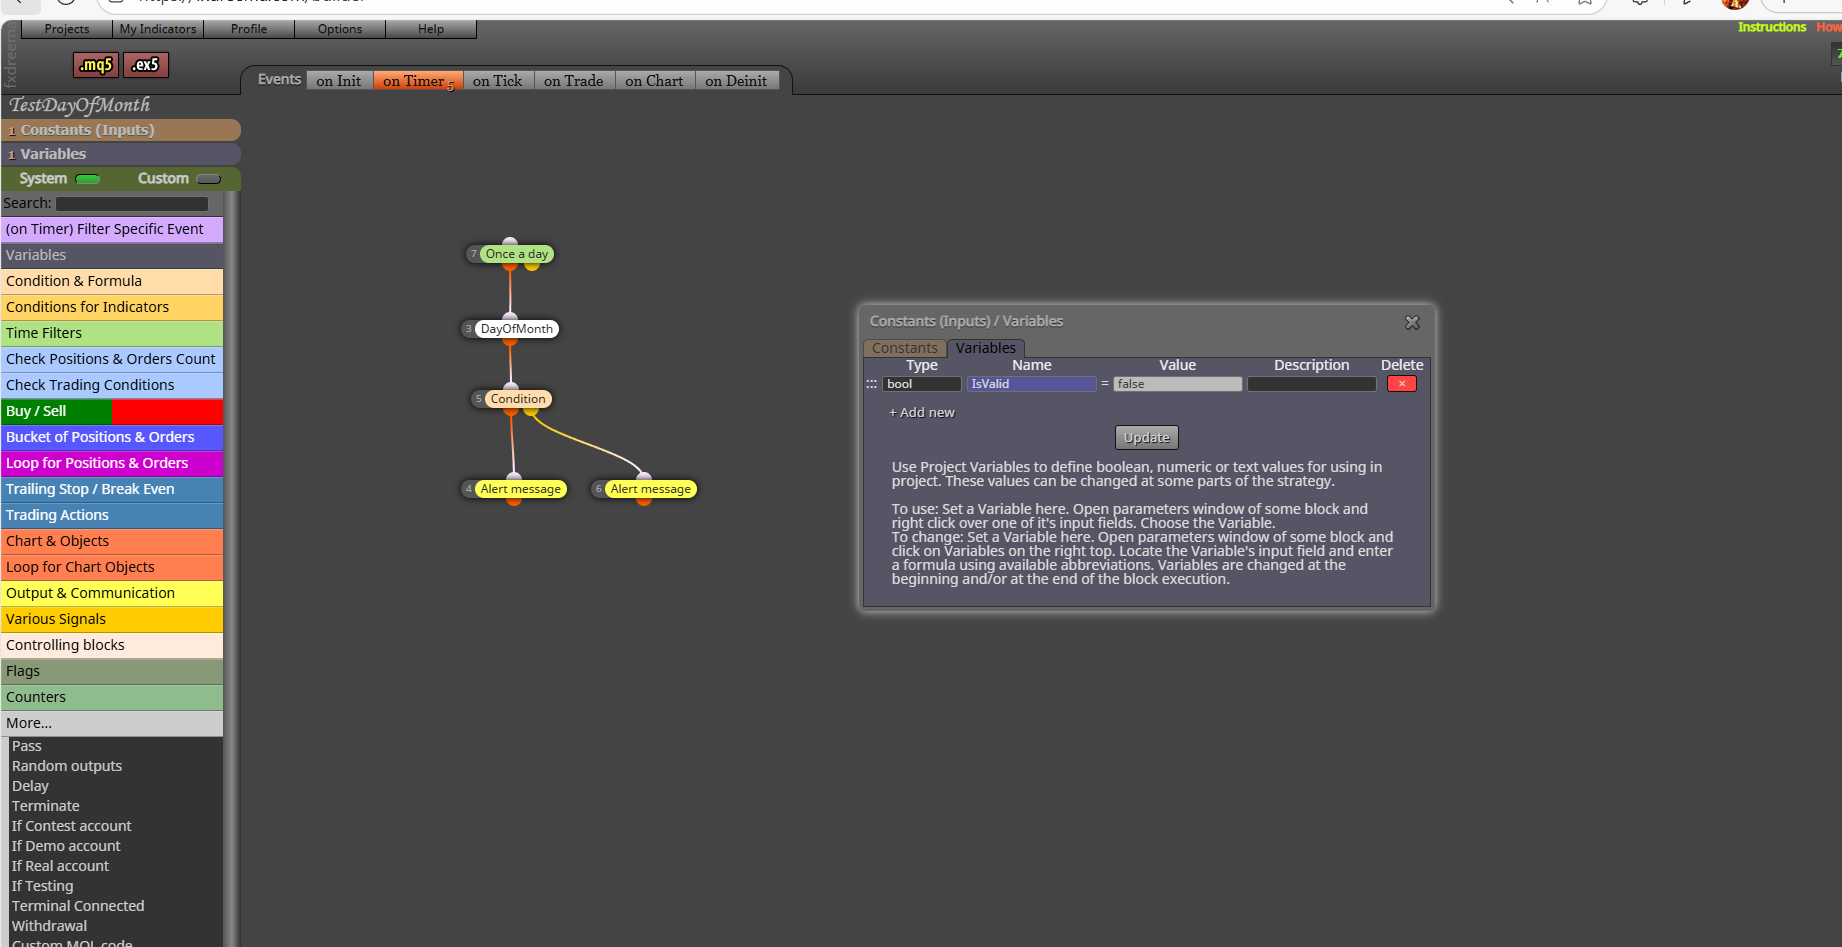
Task: Export project as .ex5 file
Action: click(146, 65)
